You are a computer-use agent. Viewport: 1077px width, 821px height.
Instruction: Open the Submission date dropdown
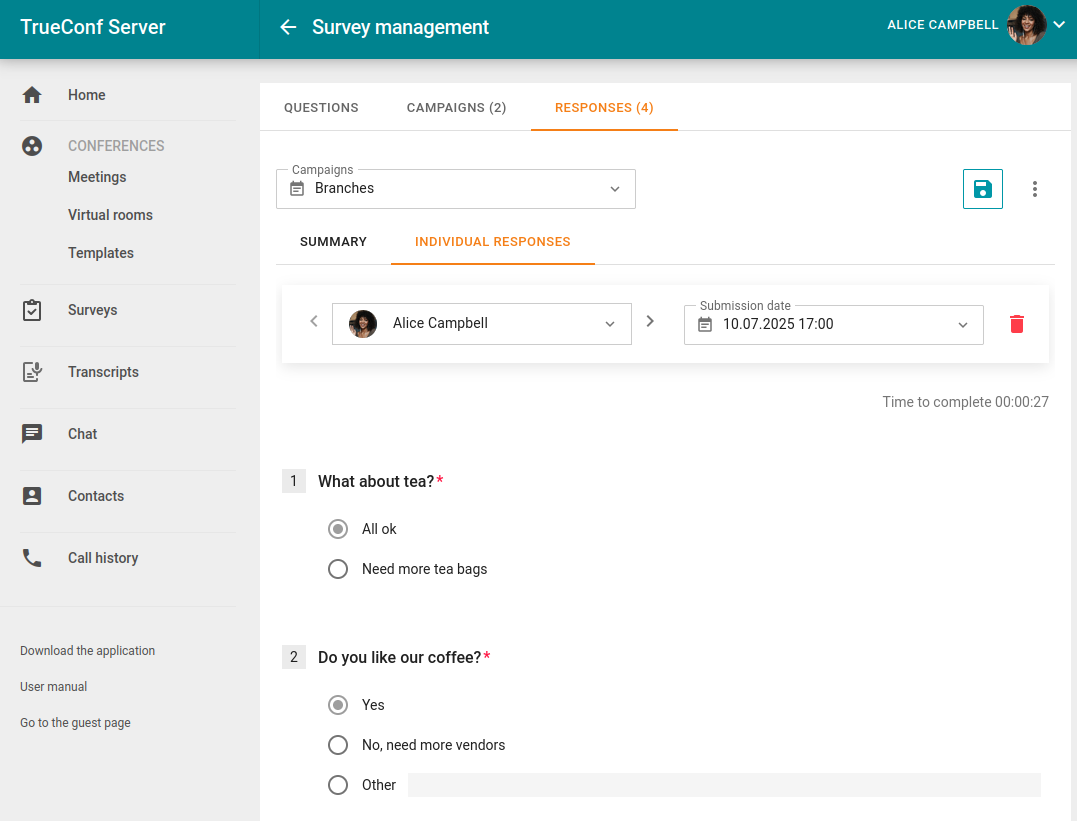point(834,325)
